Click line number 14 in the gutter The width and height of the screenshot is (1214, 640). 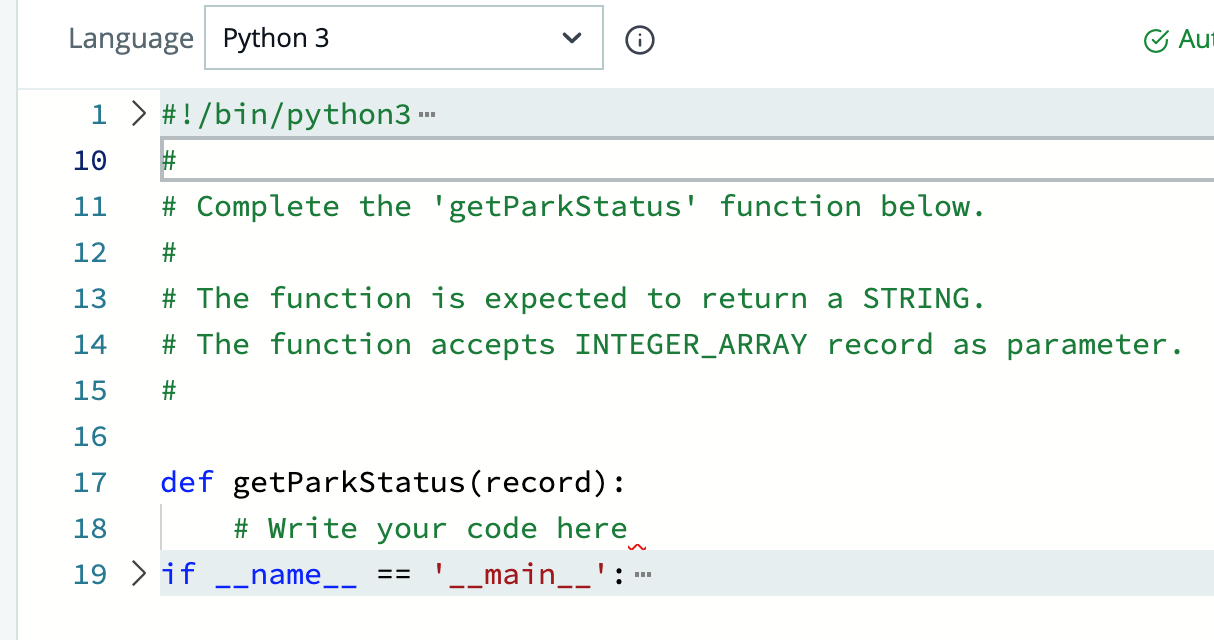(x=90, y=344)
